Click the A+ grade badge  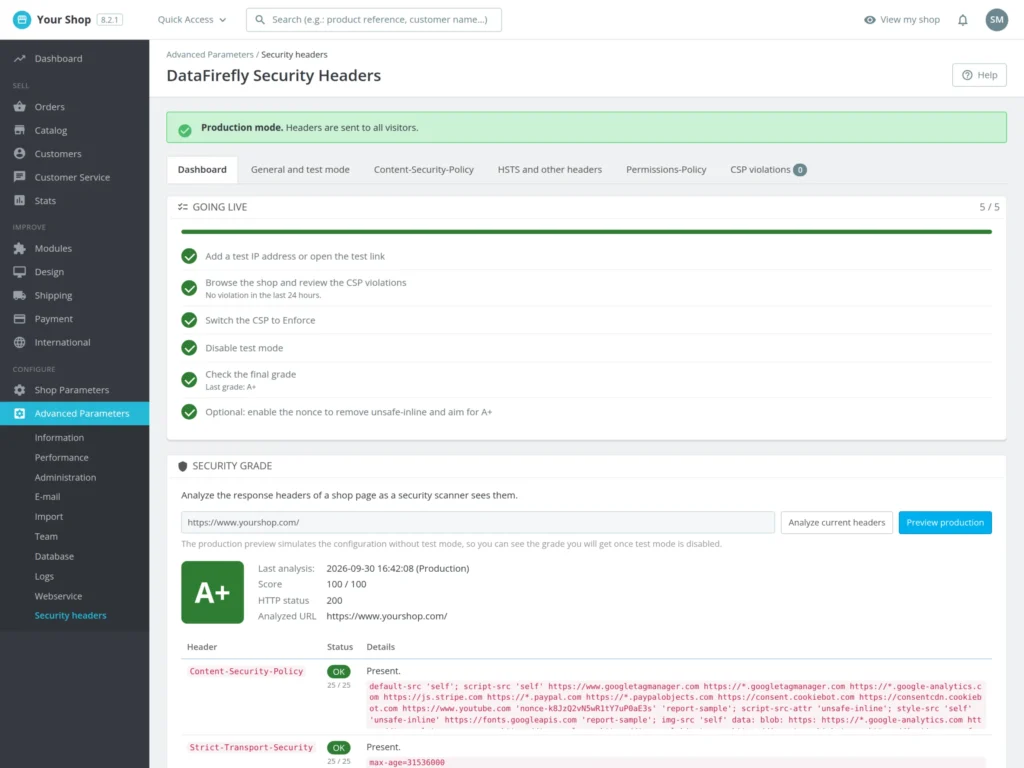point(212,592)
